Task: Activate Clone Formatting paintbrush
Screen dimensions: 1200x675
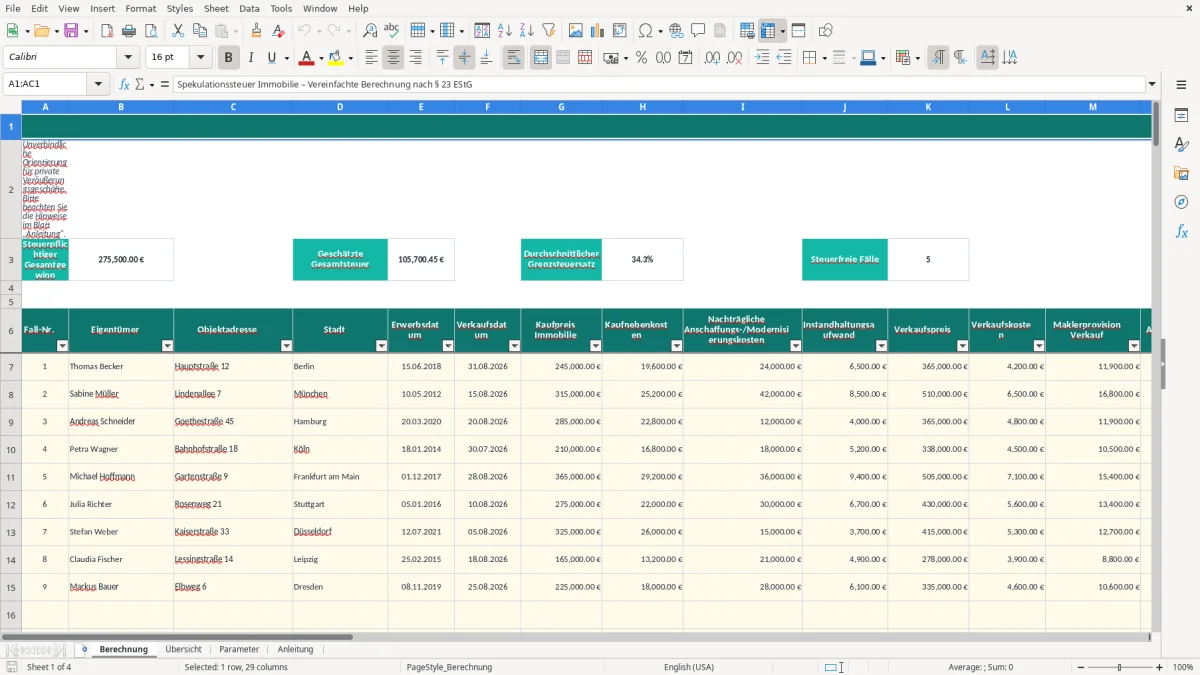Action: point(256,31)
